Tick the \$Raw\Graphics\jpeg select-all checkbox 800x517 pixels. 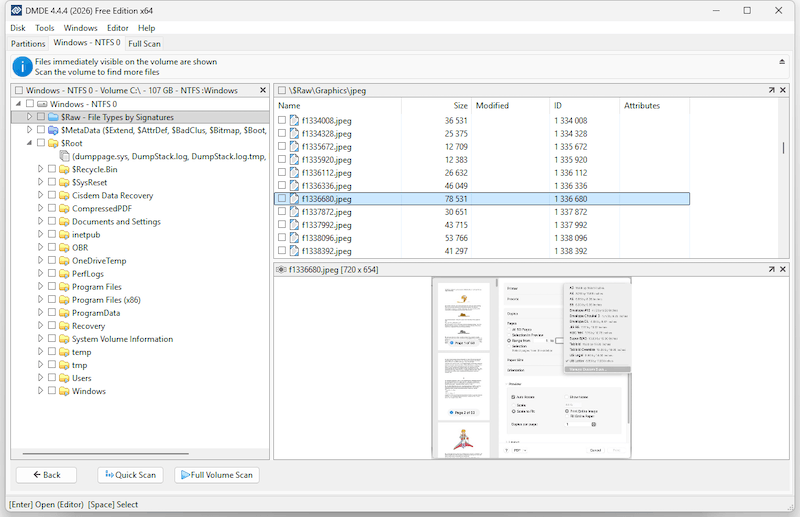point(282,90)
